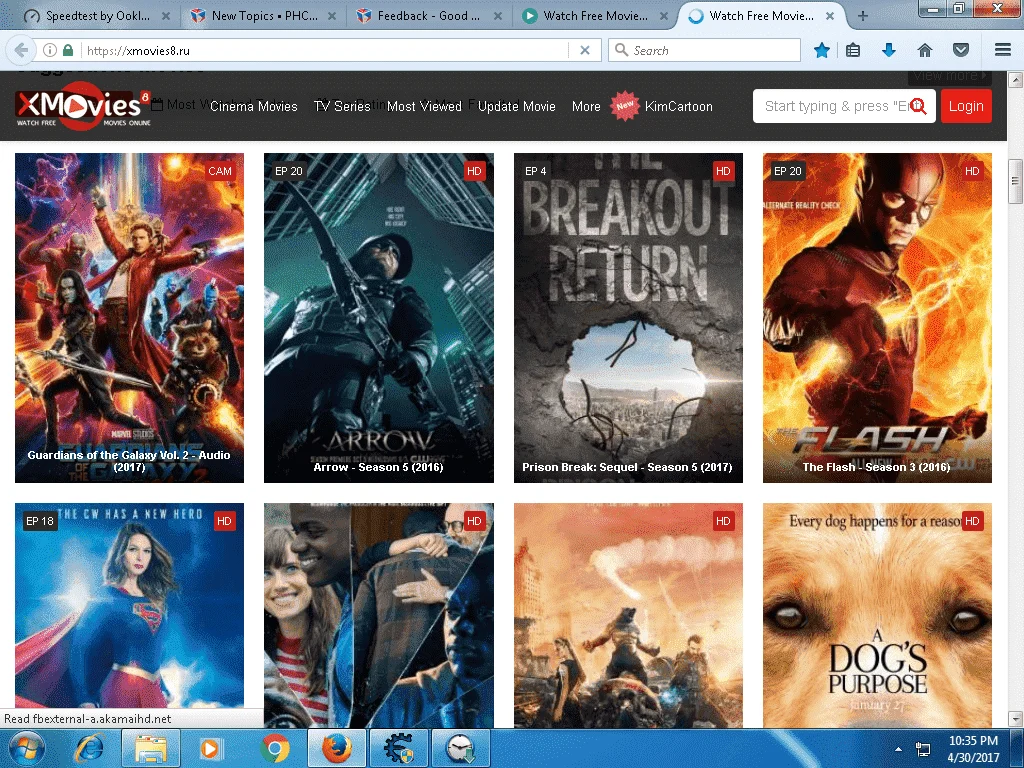The width and height of the screenshot is (1024, 768).
Task: Stop page loading with the X button
Action: (x=585, y=50)
